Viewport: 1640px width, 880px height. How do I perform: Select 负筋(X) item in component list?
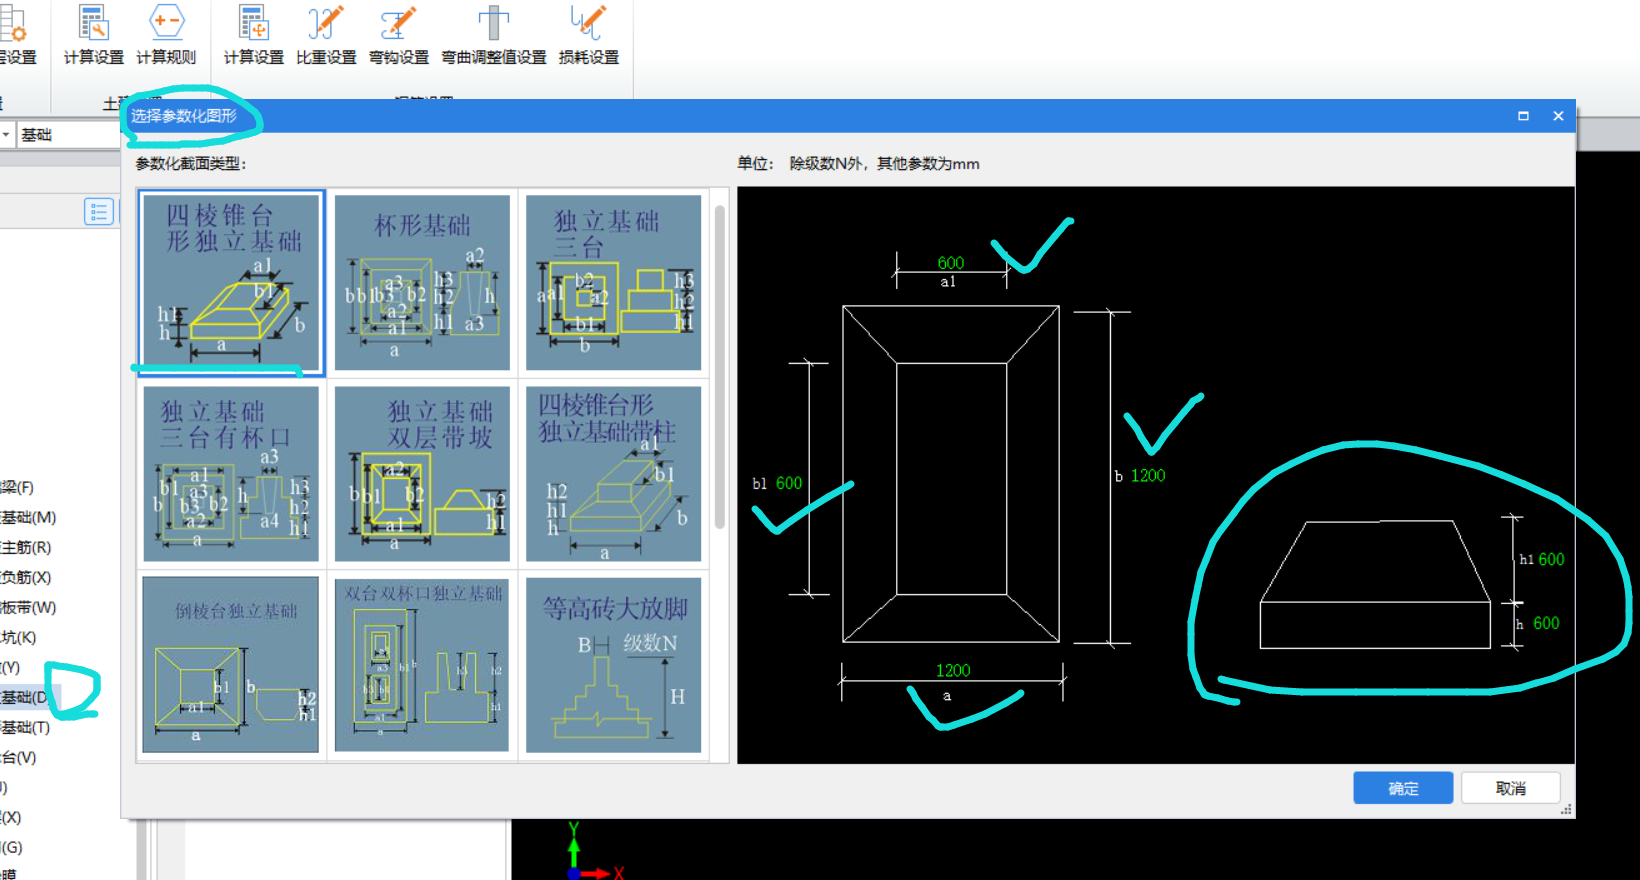pos(25,577)
